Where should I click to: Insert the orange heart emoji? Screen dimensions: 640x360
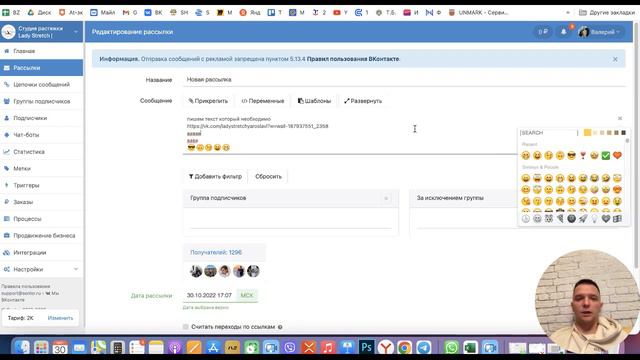617,156
